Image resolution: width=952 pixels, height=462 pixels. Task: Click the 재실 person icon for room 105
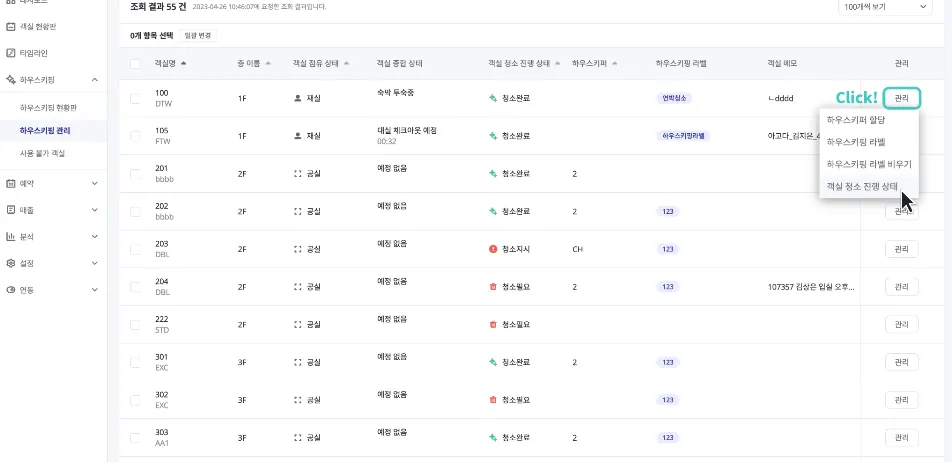coord(297,136)
